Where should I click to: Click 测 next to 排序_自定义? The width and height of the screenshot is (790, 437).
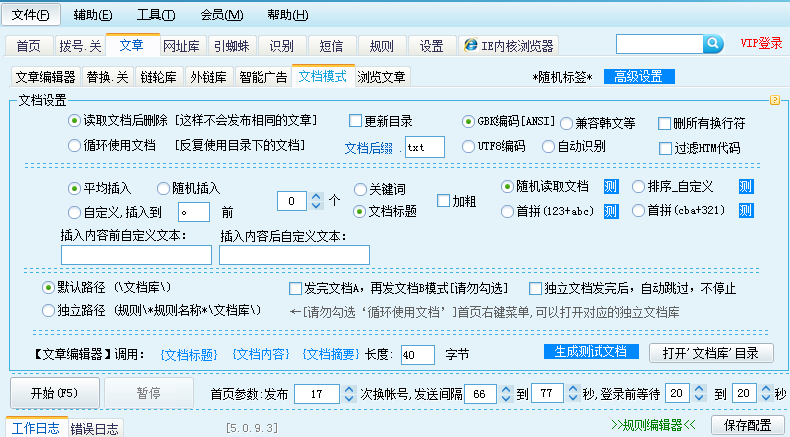click(746, 187)
